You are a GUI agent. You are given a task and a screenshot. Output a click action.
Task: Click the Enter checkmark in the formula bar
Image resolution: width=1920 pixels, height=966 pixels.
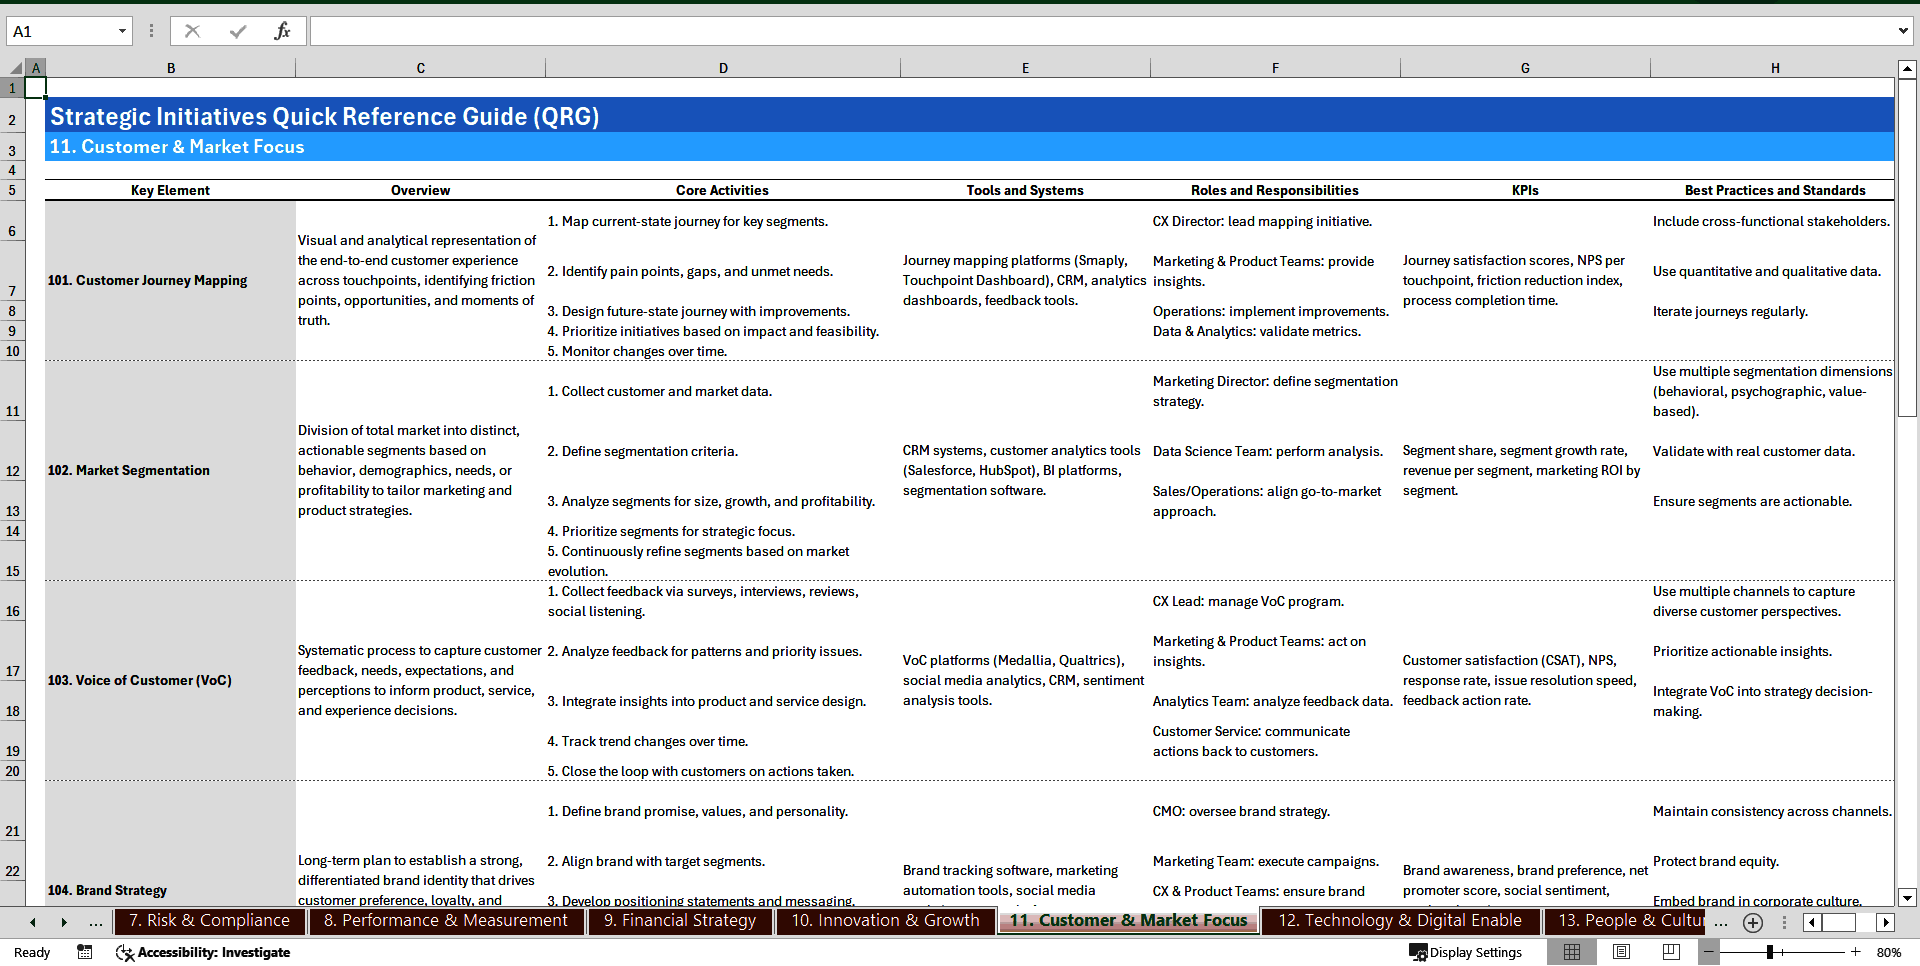[x=238, y=31]
